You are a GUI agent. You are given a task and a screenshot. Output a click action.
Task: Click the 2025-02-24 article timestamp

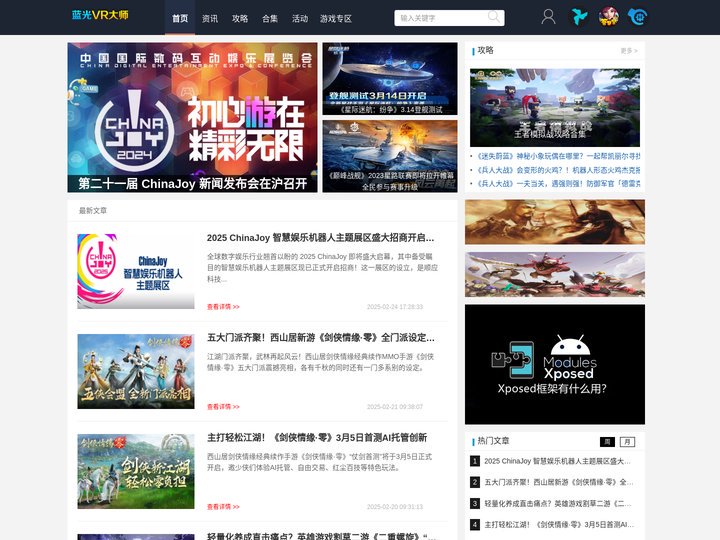(395, 307)
